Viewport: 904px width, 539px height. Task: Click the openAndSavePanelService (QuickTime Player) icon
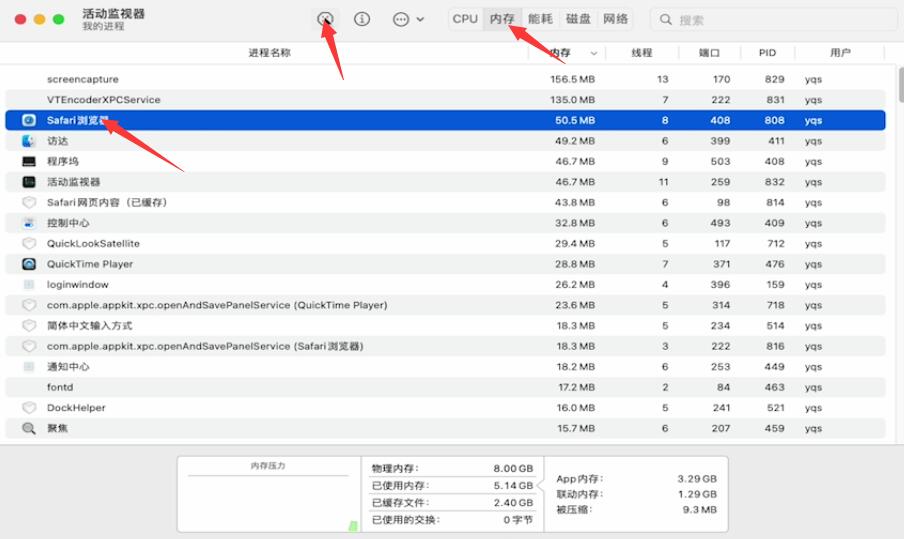29,305
